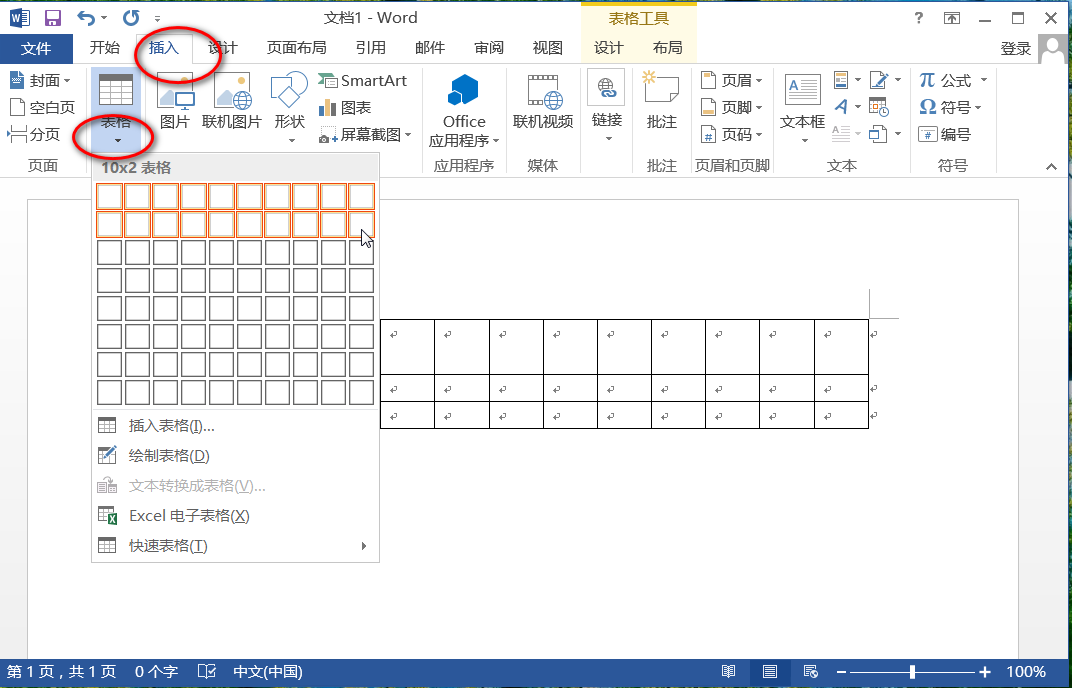Open the File (文件) tab
This screenshot has height=688, width=1072.
pos(36,48)
